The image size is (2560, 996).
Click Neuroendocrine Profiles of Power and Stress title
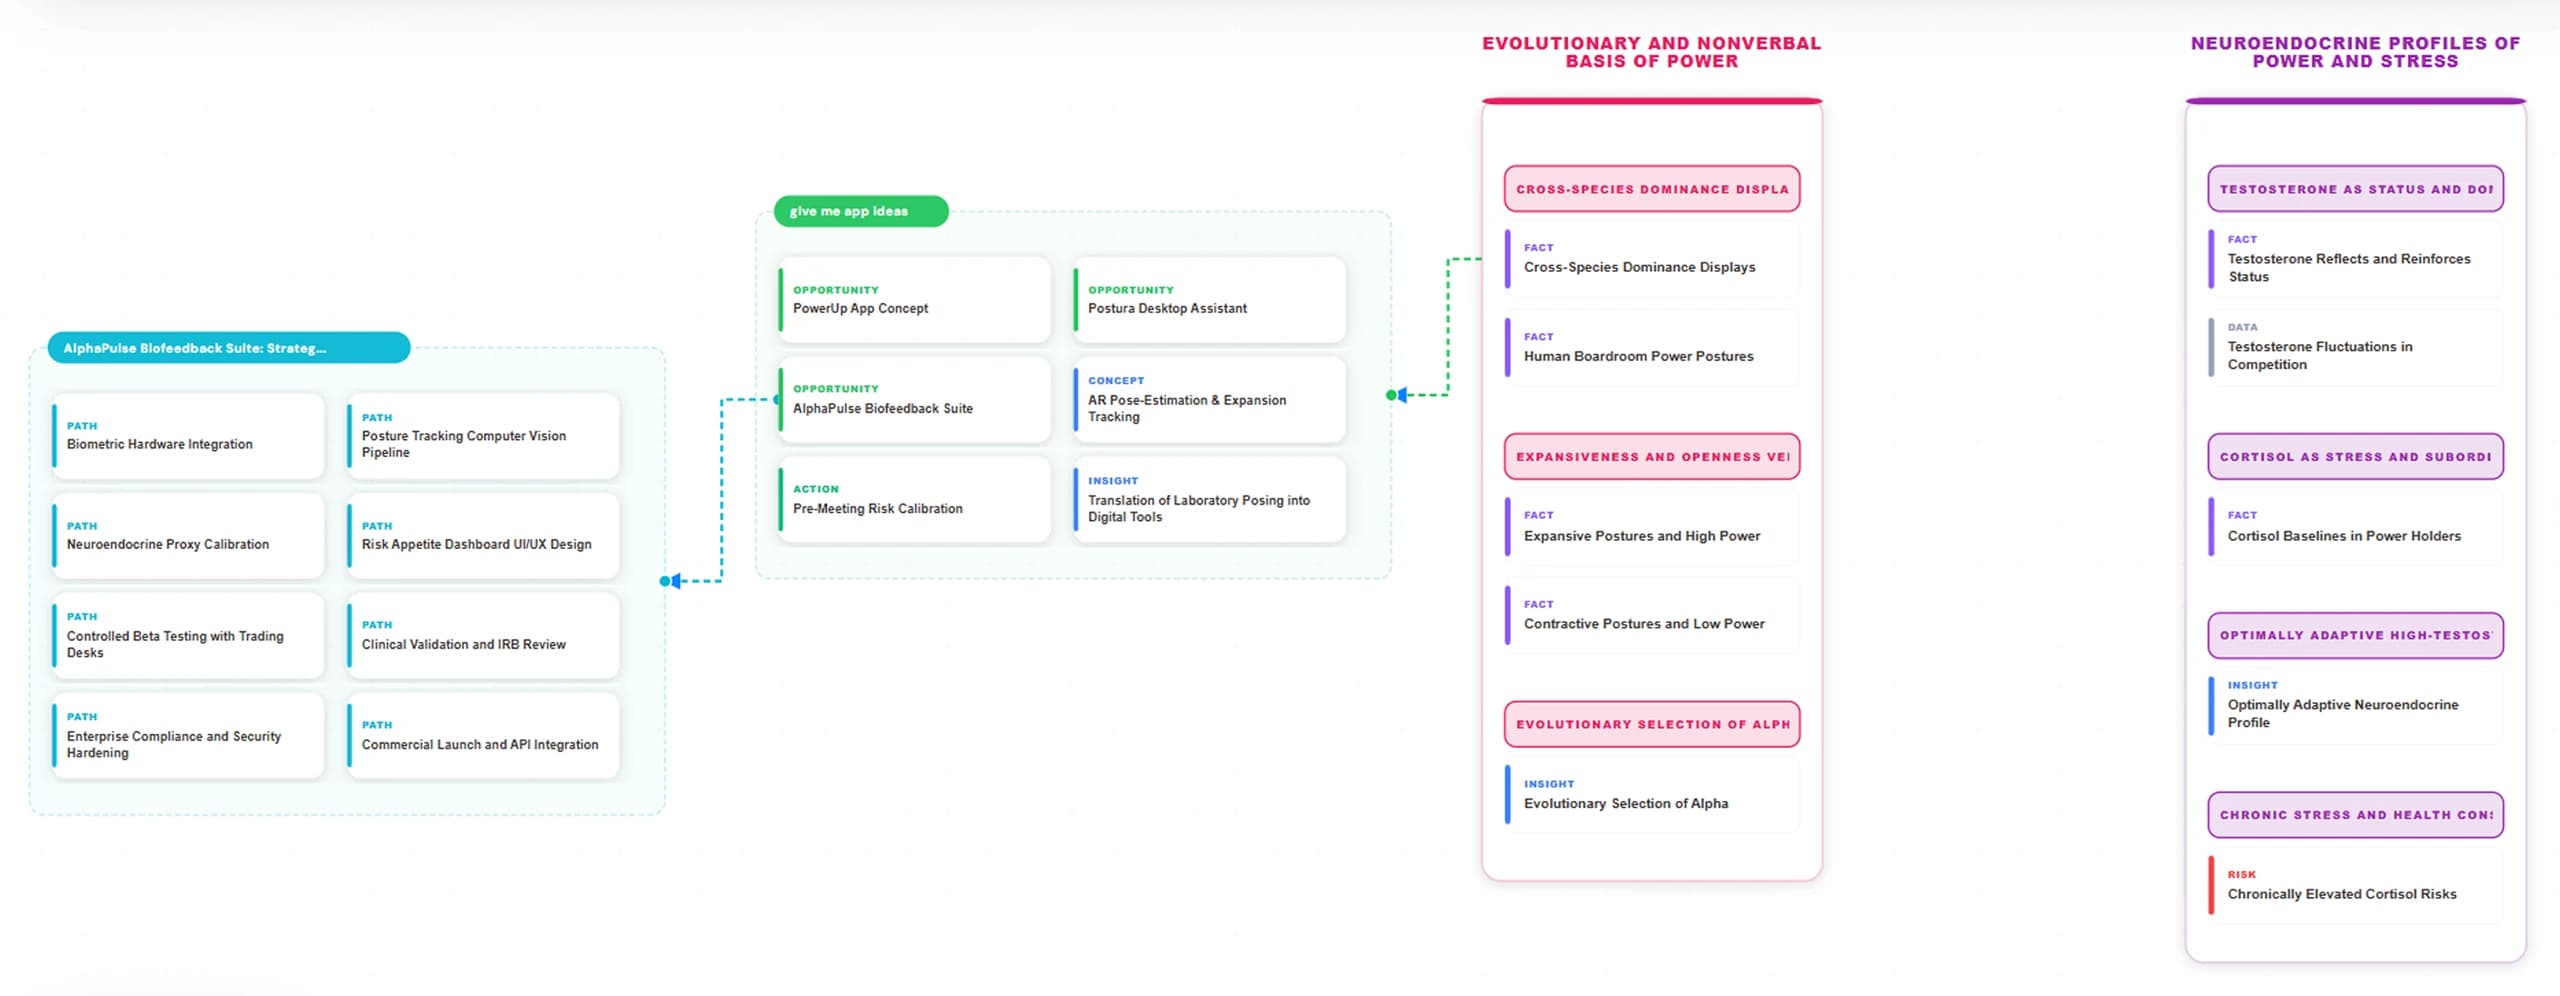pos(2356,52)
